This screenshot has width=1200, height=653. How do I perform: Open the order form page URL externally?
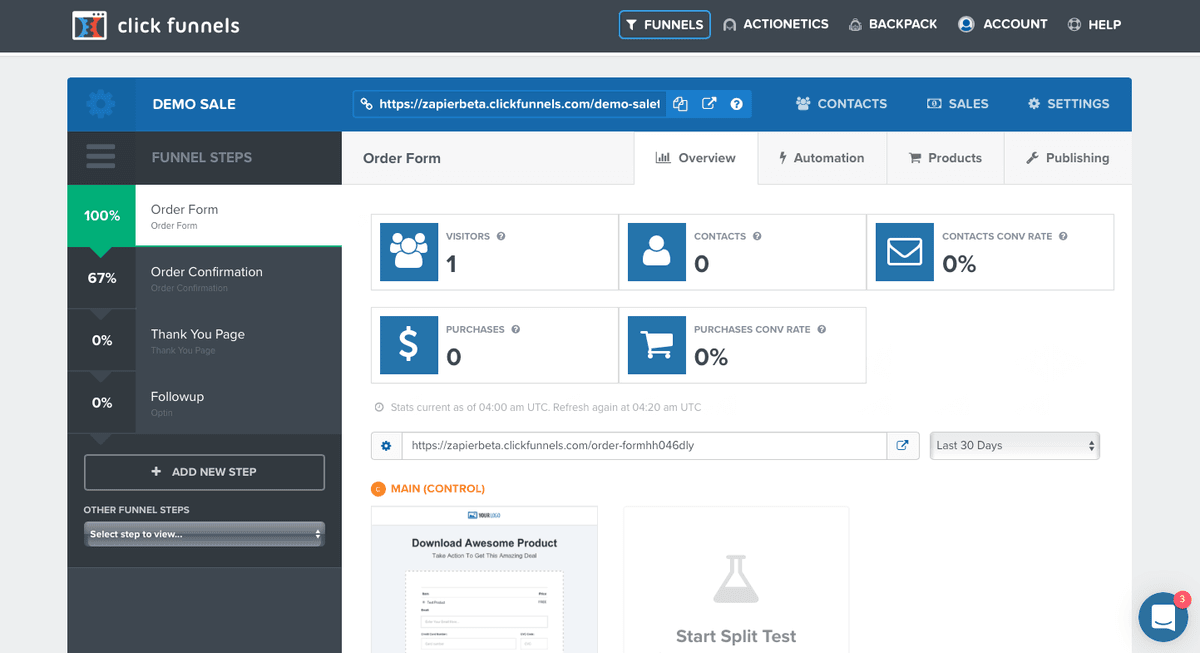pos(903,445)
